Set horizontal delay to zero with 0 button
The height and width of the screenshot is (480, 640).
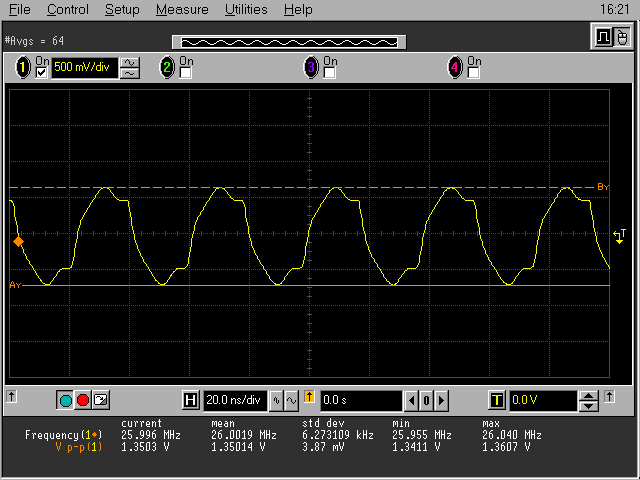point(425,400)
